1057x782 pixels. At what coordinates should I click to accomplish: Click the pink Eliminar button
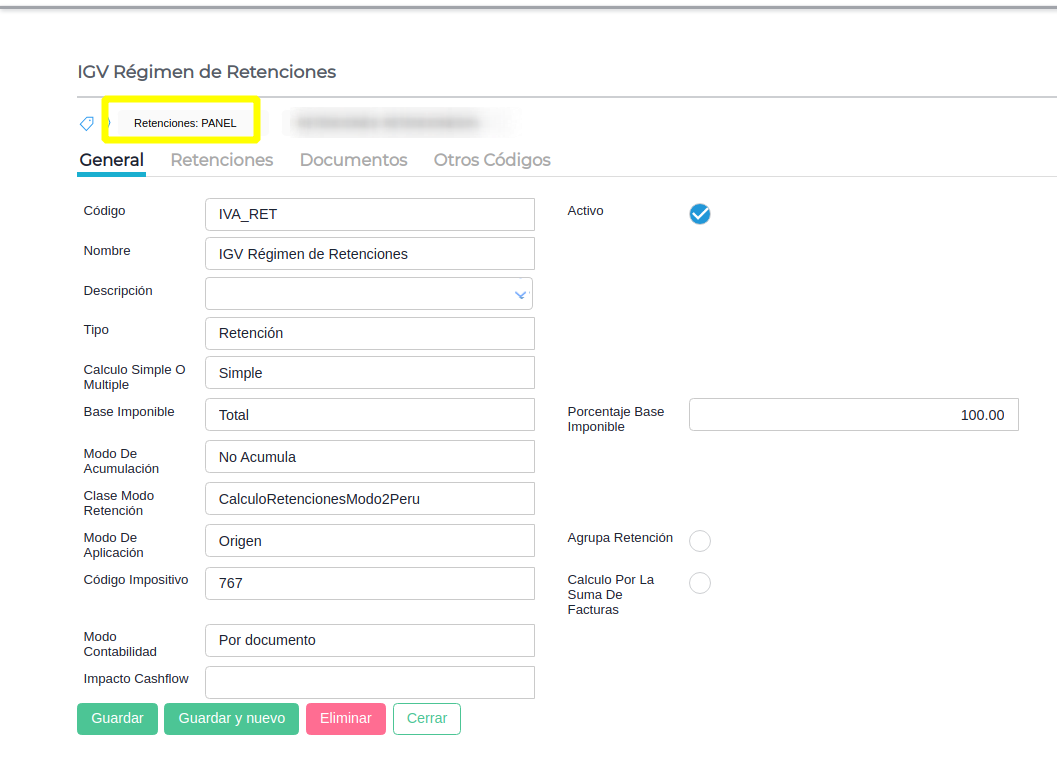(x=346, y=719)
